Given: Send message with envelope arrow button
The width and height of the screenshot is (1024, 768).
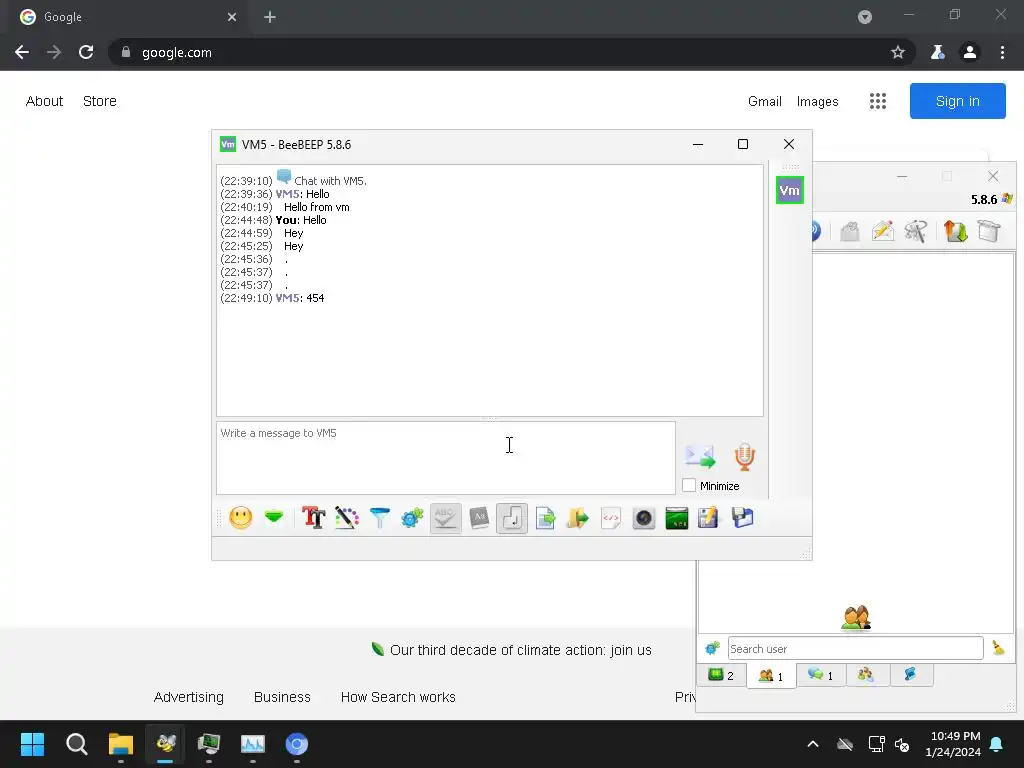Looking at the screenshot, I should tap(700, 456).
